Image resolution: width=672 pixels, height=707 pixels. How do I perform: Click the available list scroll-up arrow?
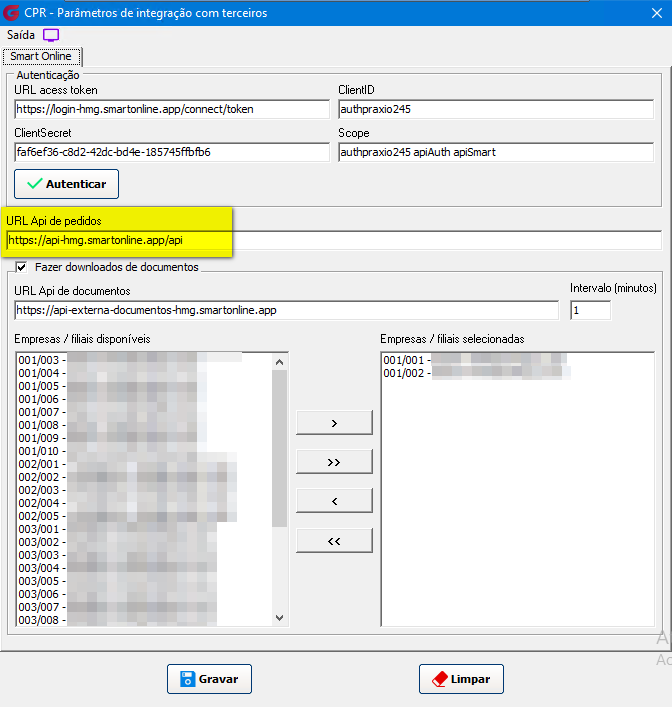click(280, 362)
